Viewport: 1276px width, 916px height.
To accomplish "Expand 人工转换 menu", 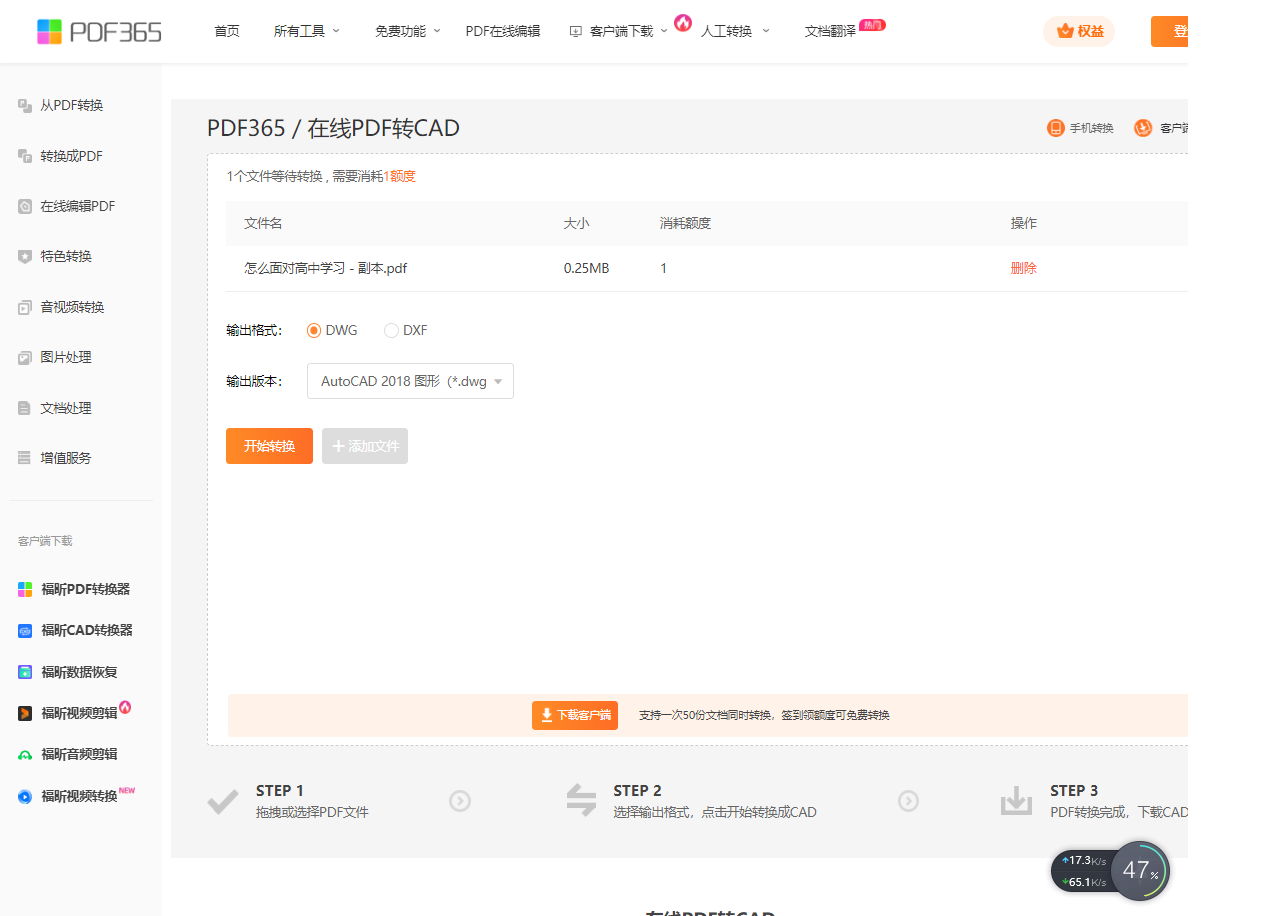I will pos(735,31).
